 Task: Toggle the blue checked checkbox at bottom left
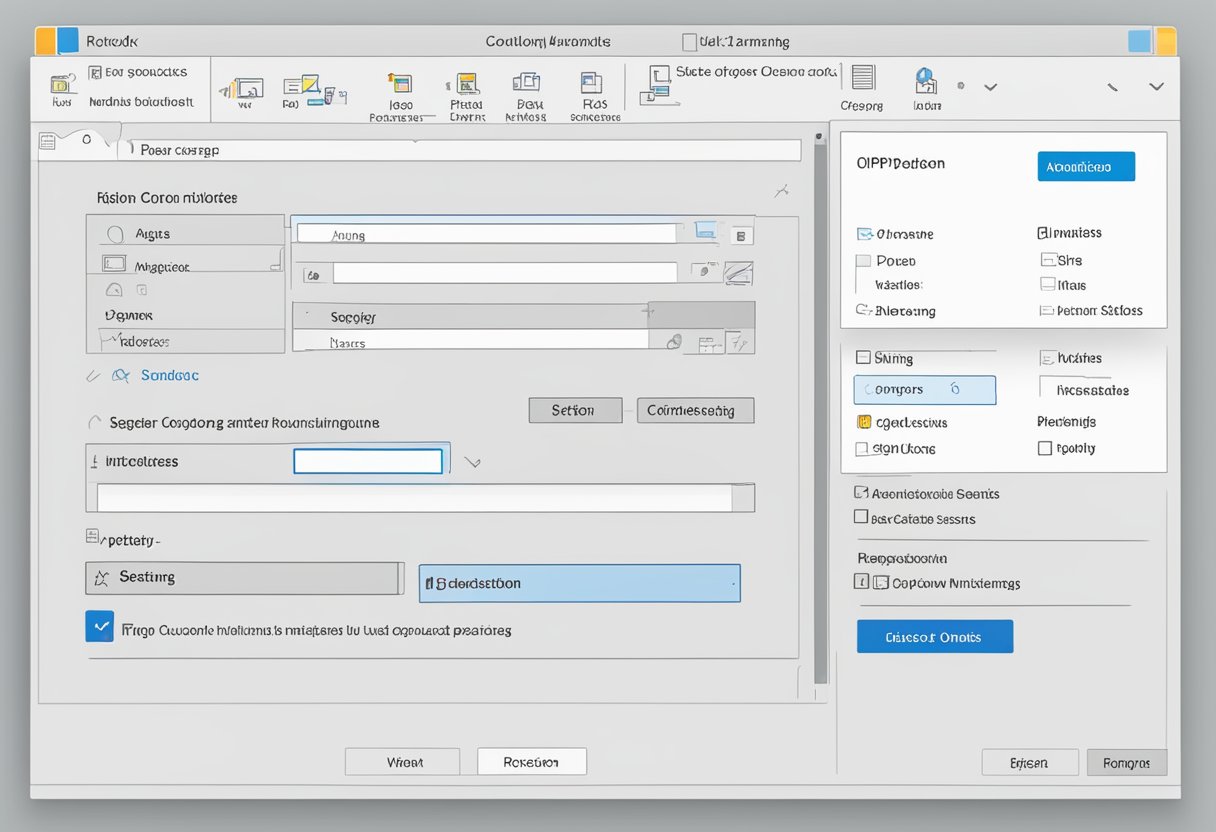pos(100,627)
